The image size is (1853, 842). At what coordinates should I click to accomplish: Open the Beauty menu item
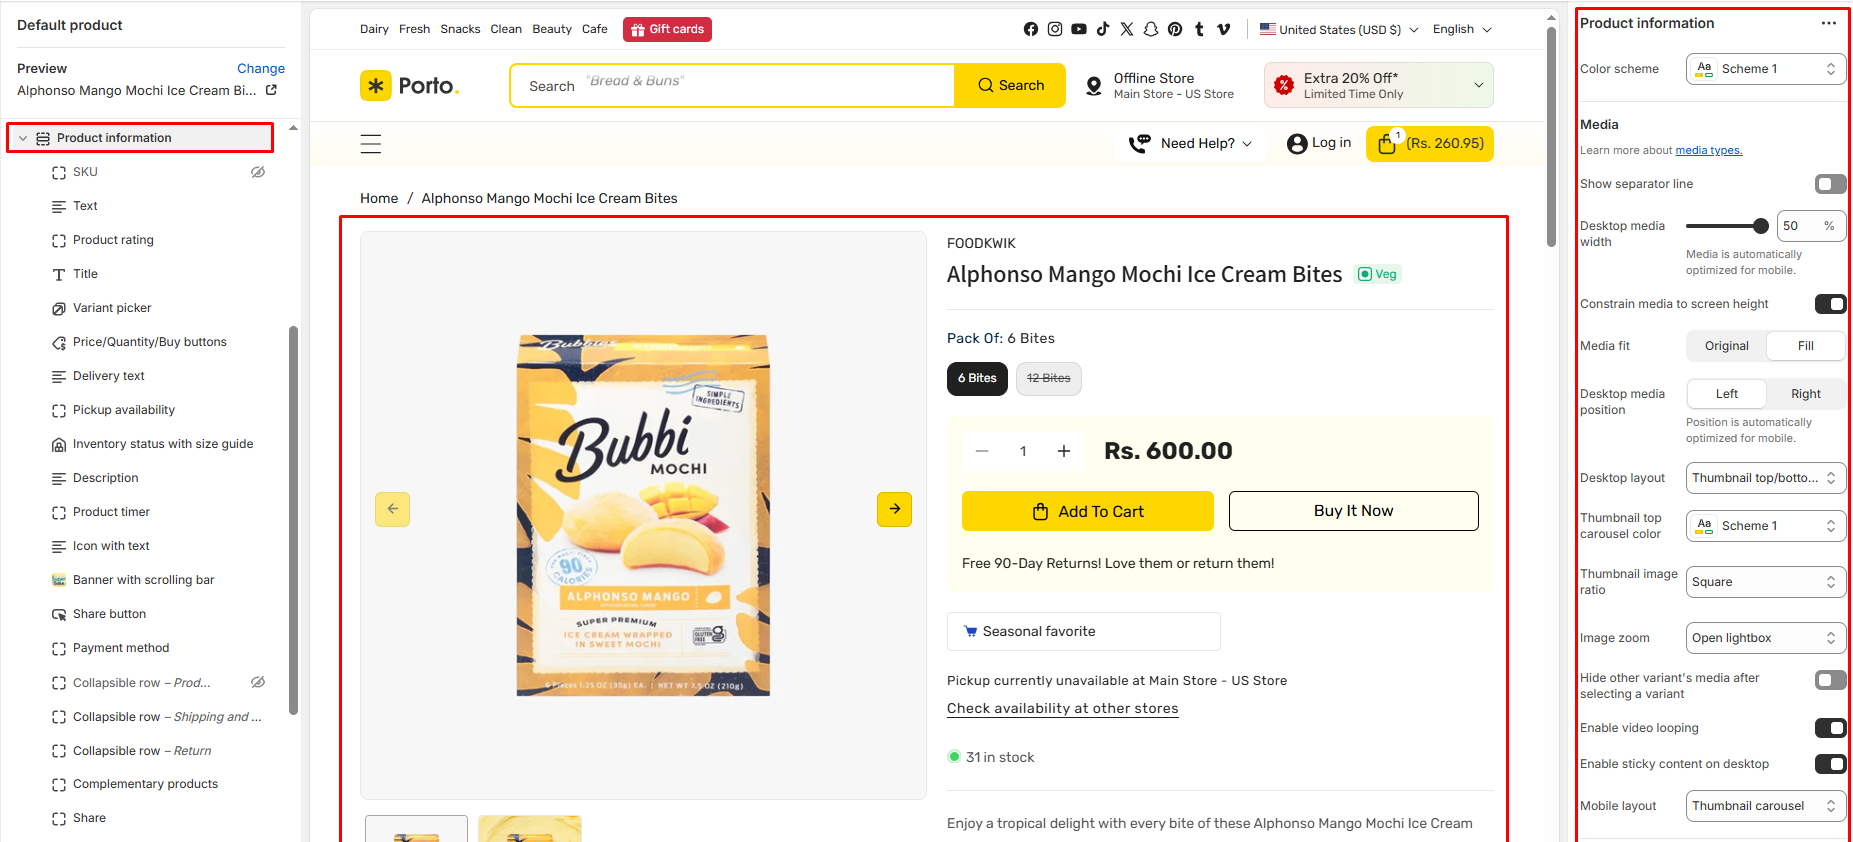click(x=552, y=29)
